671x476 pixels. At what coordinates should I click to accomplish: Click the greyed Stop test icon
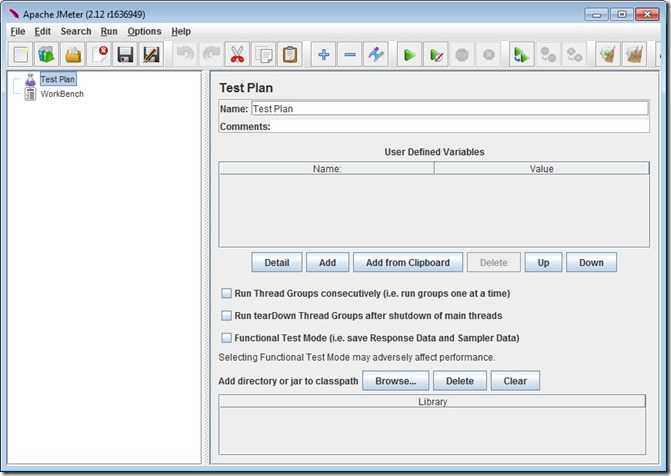pyautogui.click(x=462, y=54)
